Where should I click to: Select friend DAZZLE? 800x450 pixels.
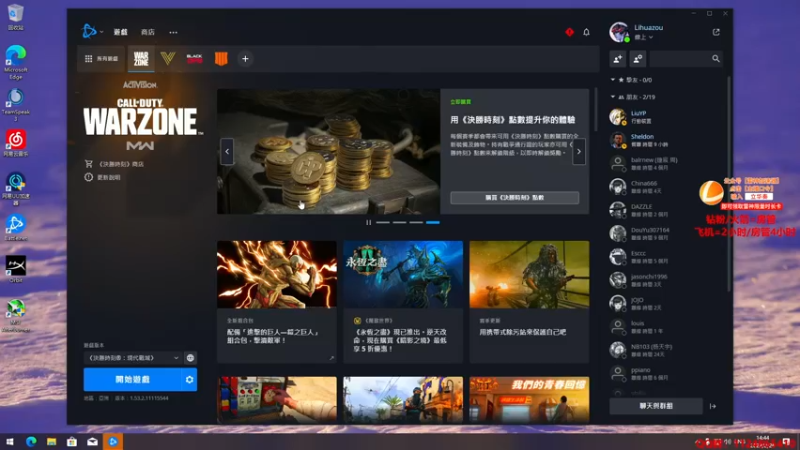666,210
